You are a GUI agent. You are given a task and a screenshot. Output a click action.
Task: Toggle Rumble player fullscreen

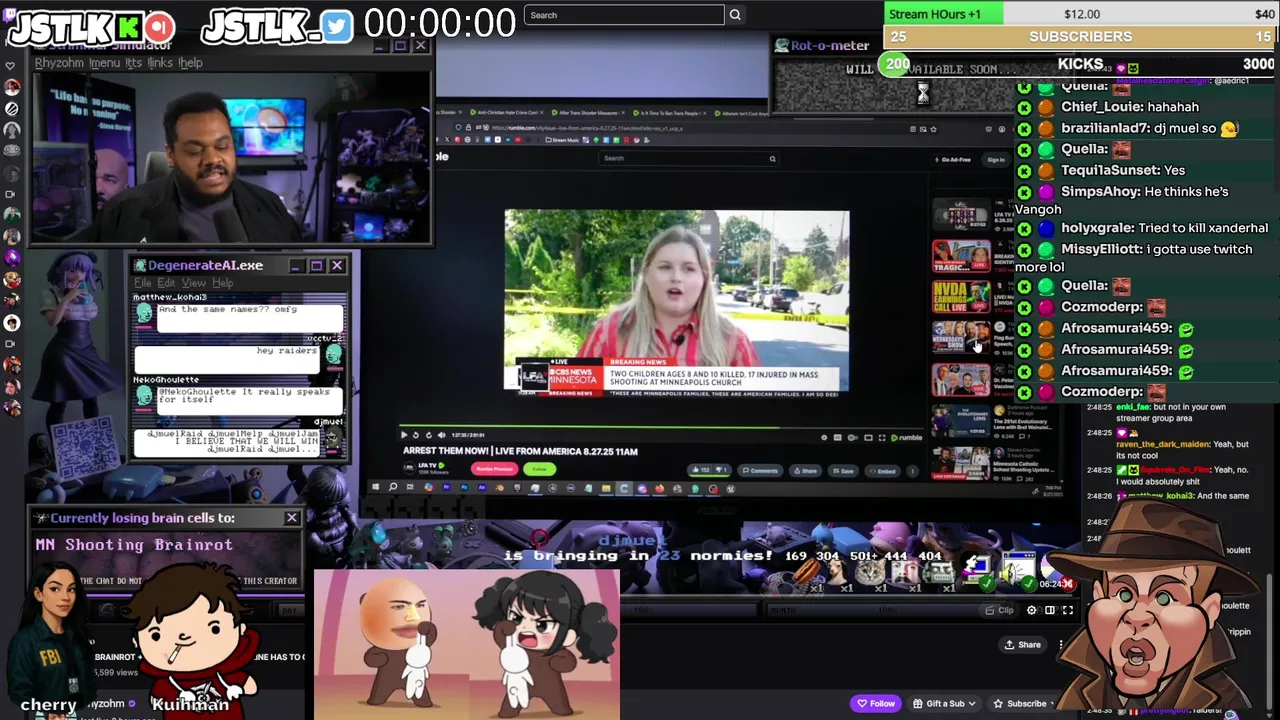click(x=882, y=437)
